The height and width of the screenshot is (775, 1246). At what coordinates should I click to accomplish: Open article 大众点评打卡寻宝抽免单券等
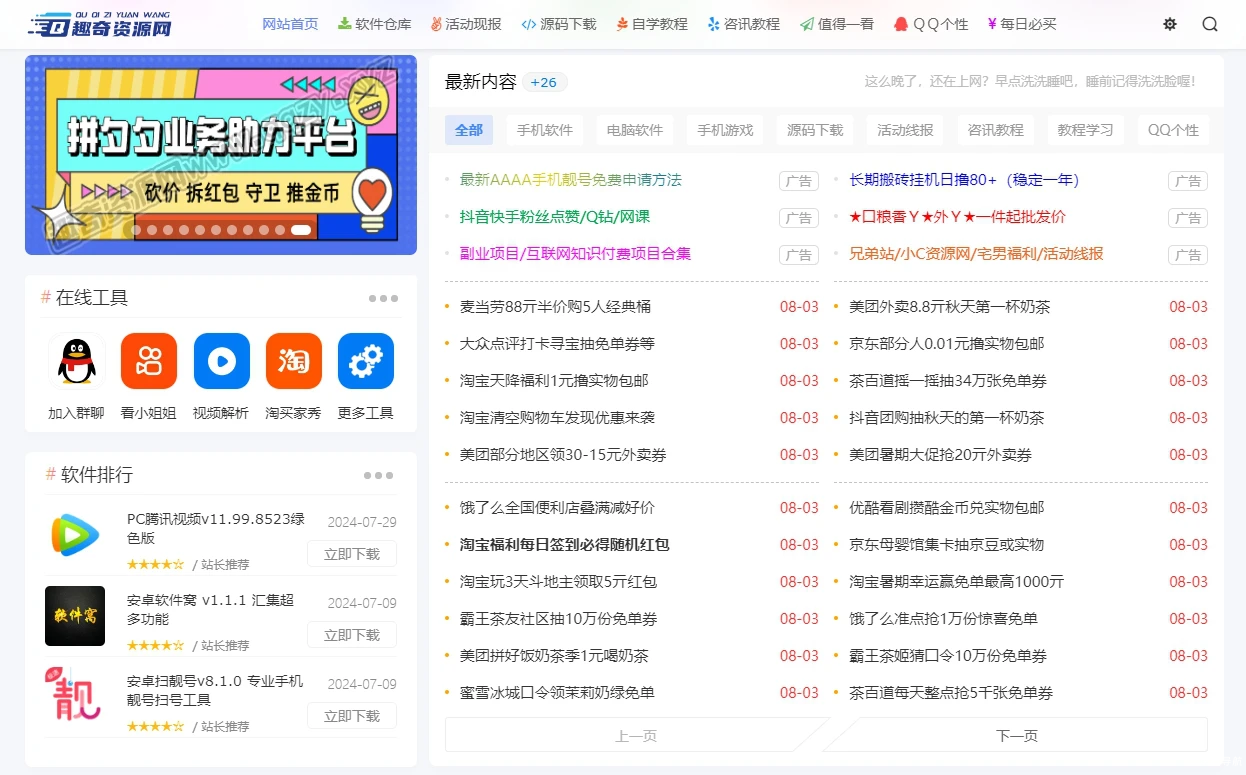557,344
